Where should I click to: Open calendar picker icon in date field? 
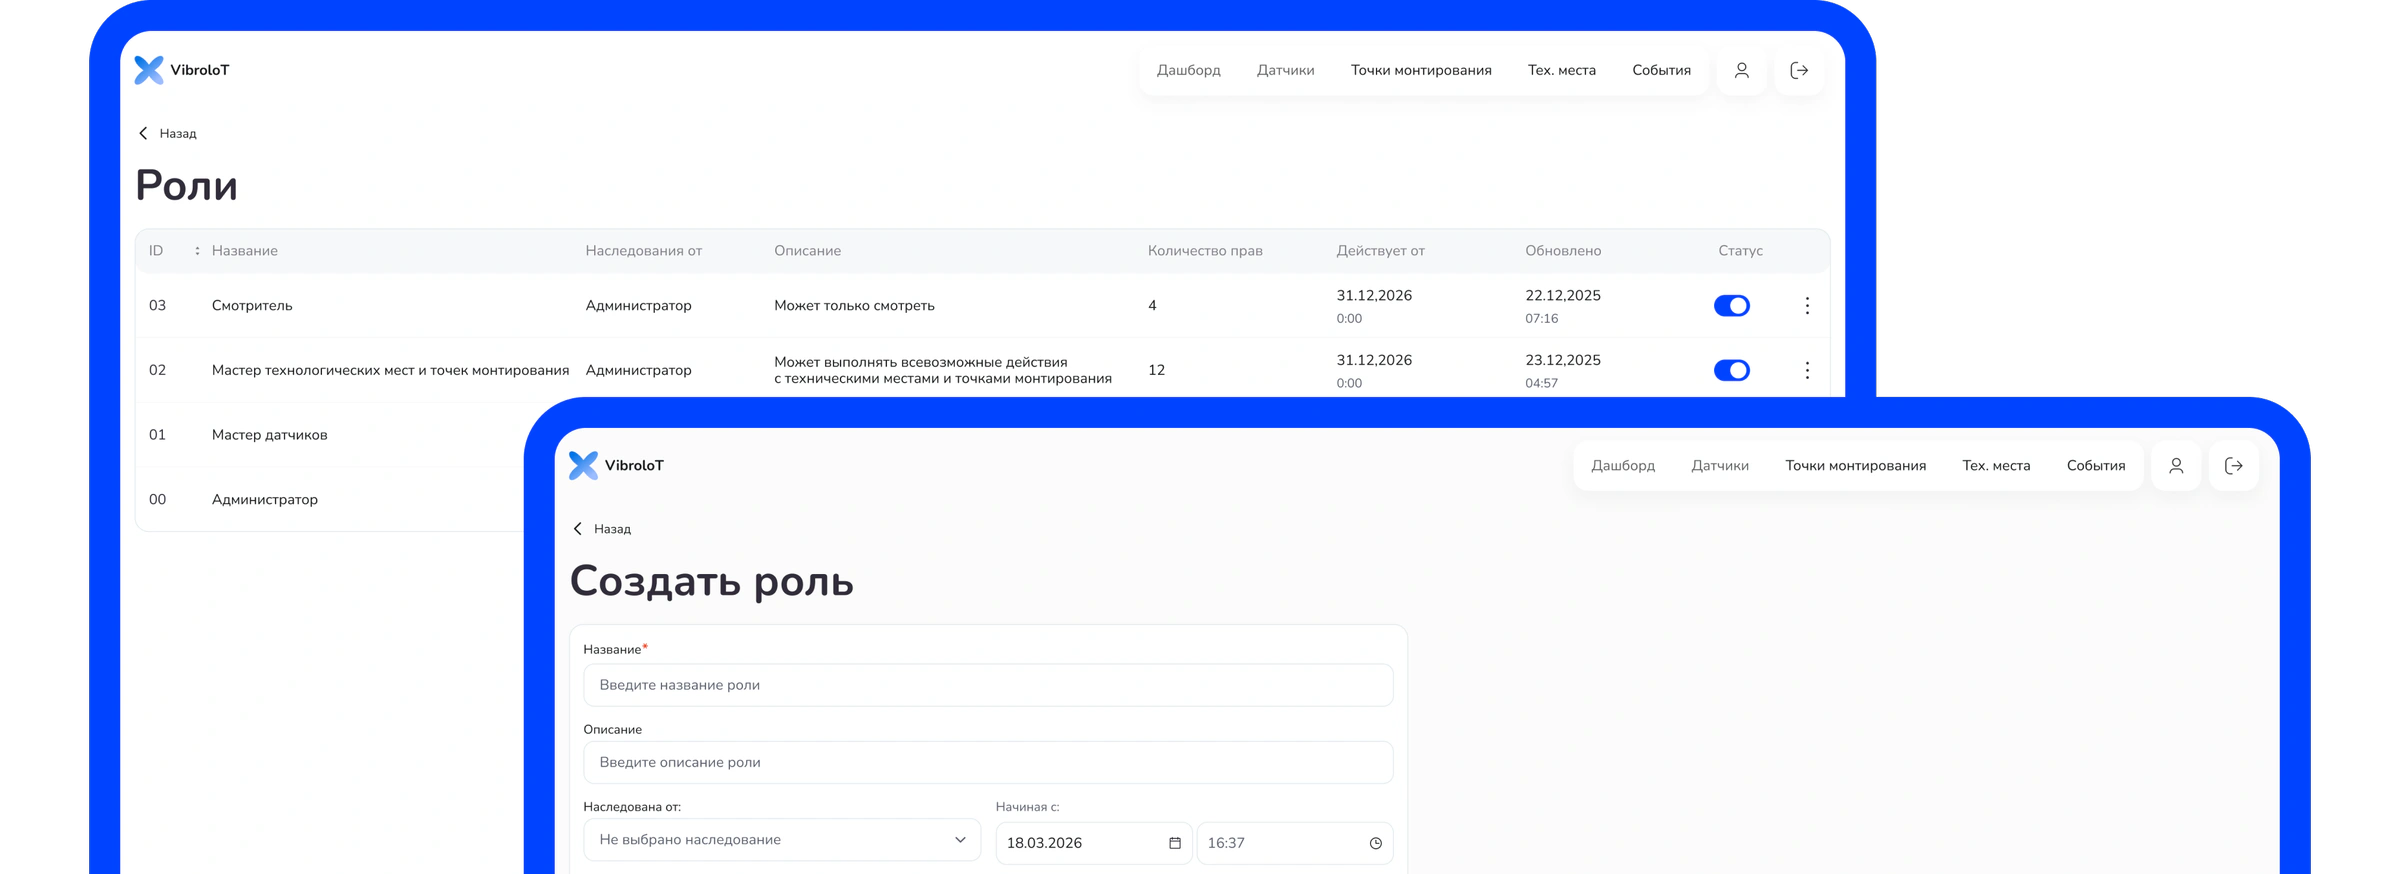[x=1175, y=843]
